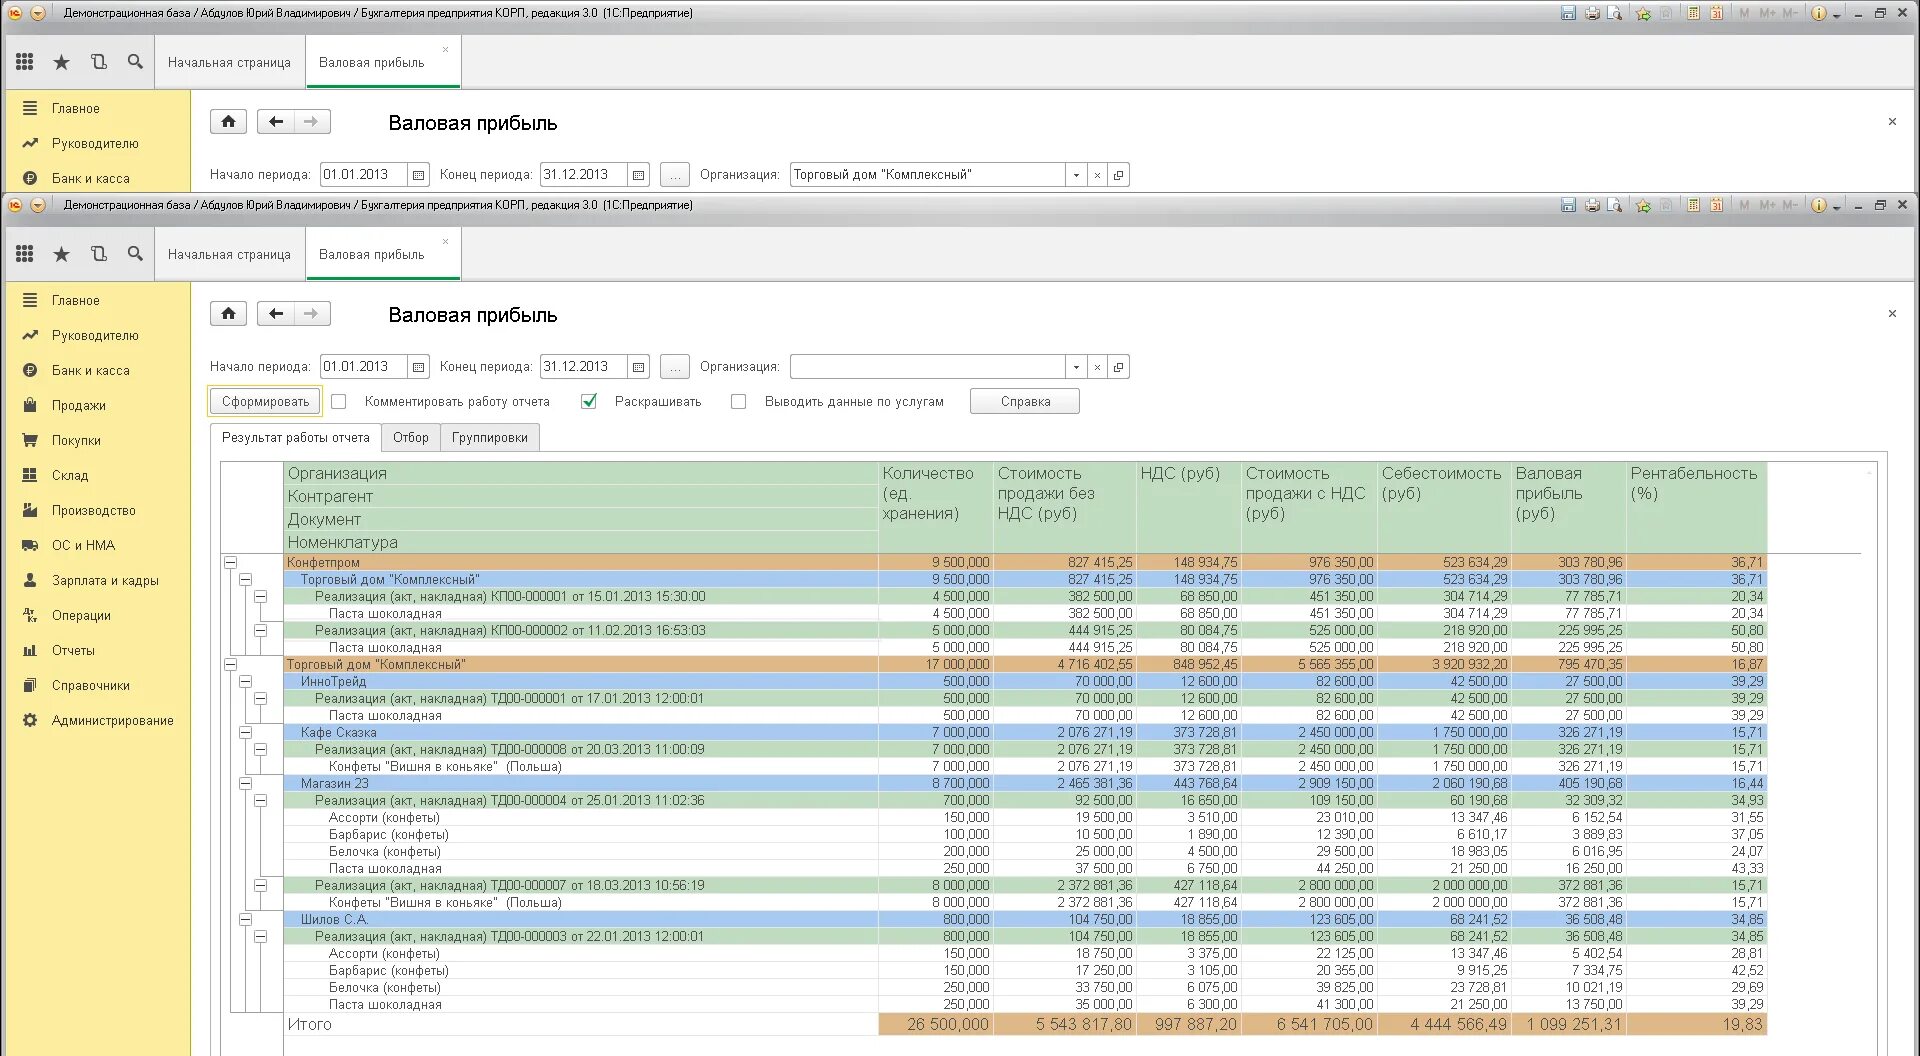Open calculator icon in front window titlebar
1920x1056 pixels.
(x=1693, y=205)
